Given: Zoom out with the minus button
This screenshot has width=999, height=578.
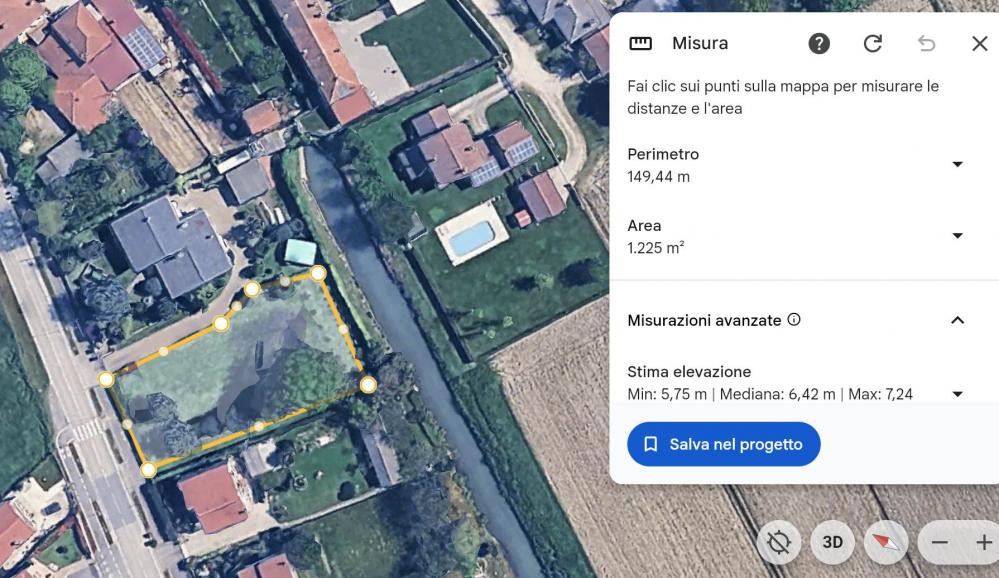Looking at the screenshot, I should click(939, 542).
